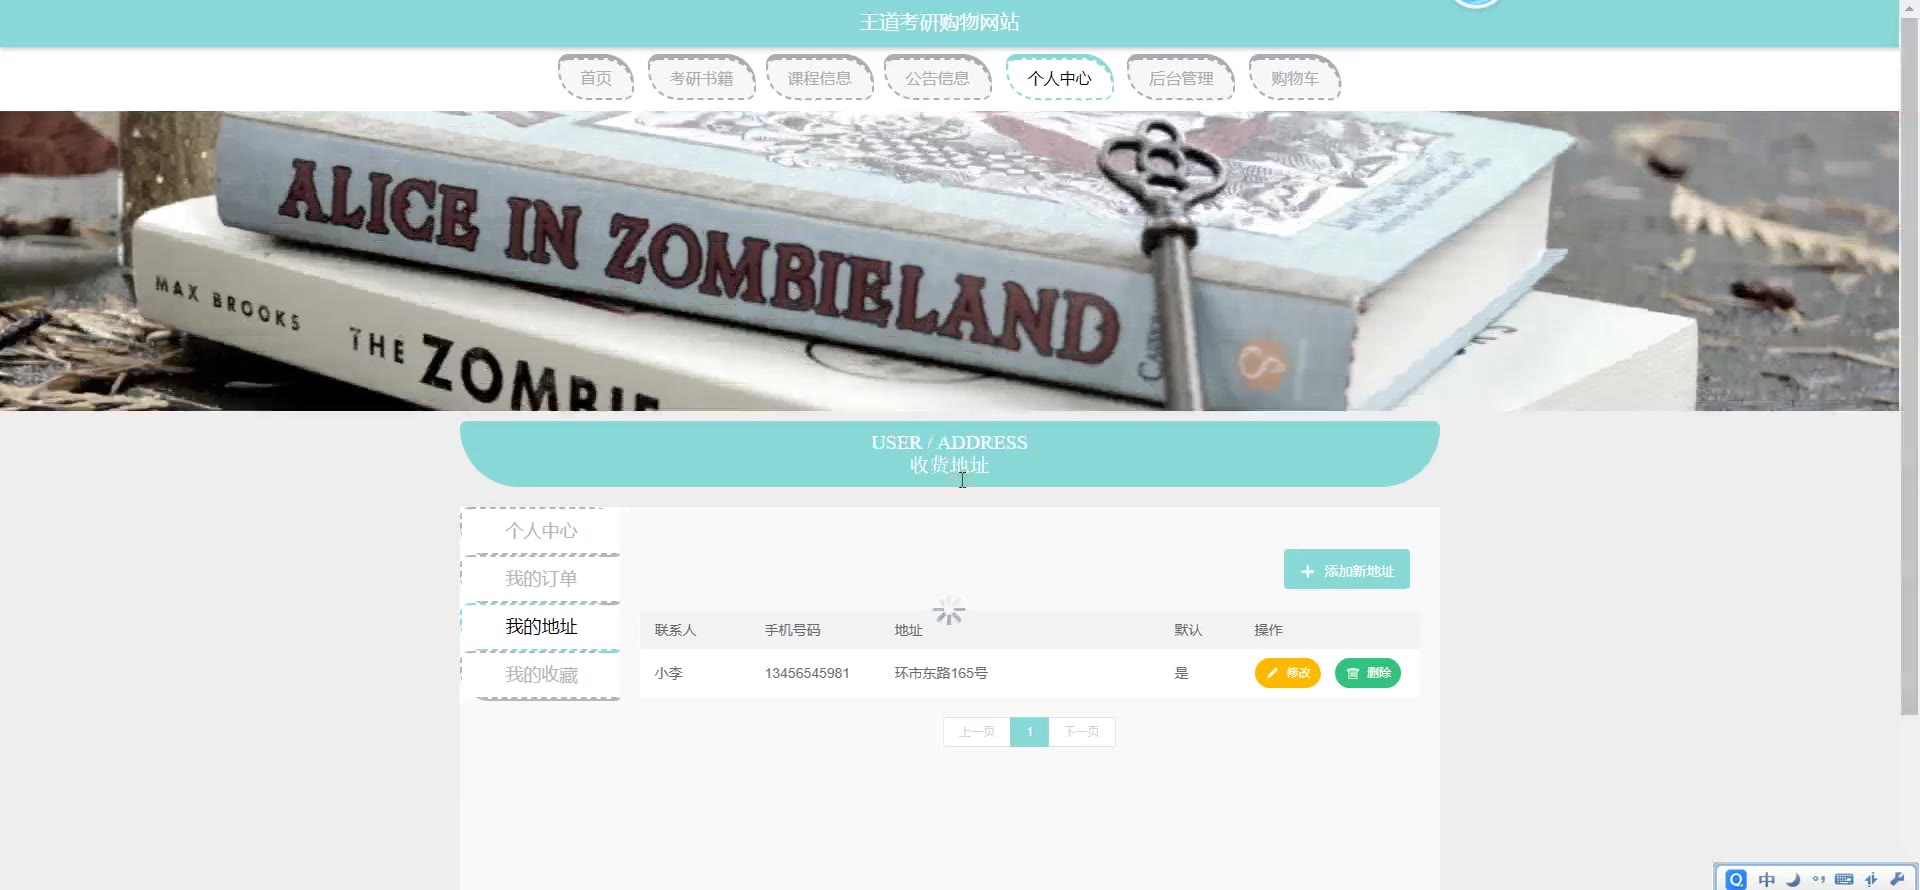The height and width of the screenshot is (890, 1920).
Task: Click the page's vertical scrollbar
Action: (1909, 366)
